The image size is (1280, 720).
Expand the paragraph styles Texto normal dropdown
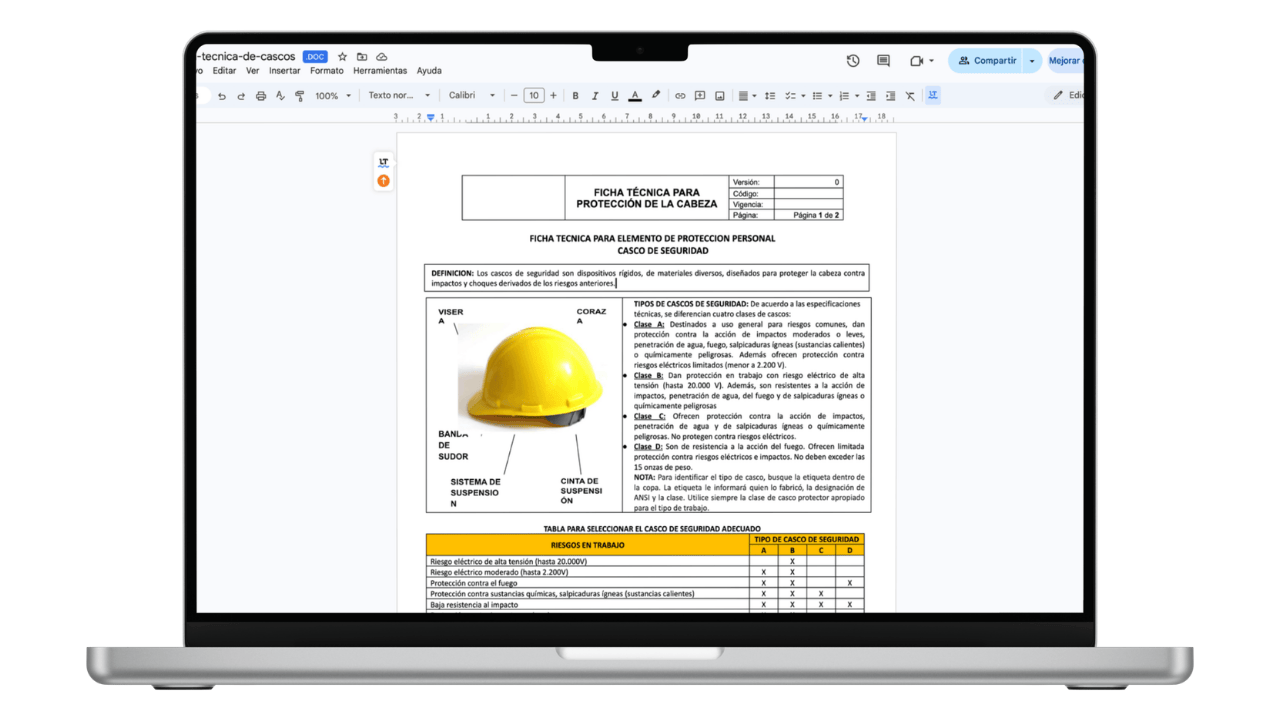pyautogui.click(x=398, y=95)
